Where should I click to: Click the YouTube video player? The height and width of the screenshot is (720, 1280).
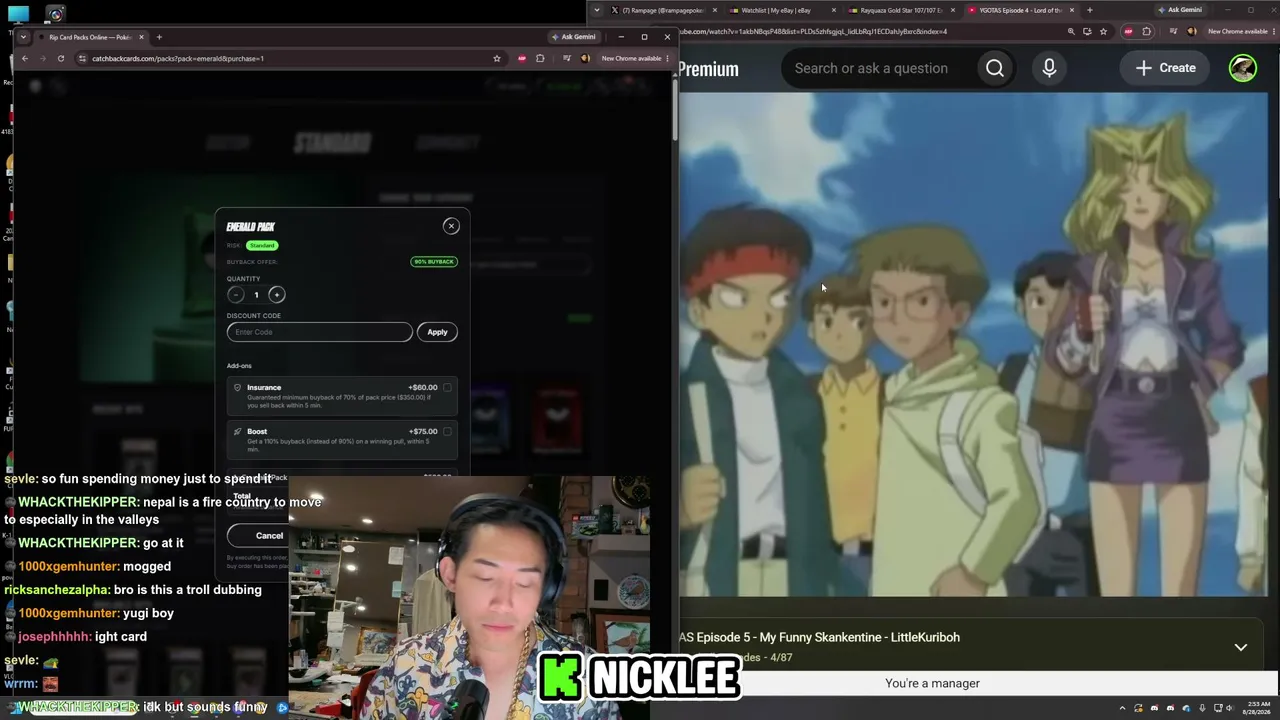pos(974,345)
